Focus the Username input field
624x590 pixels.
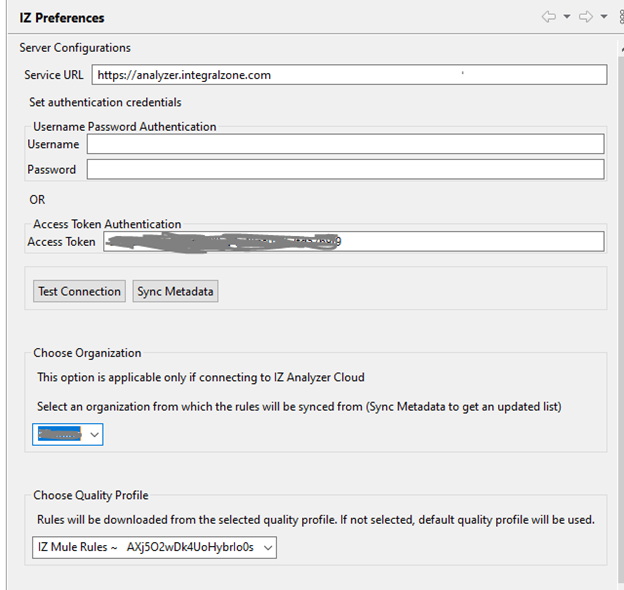tap(345, 144)
